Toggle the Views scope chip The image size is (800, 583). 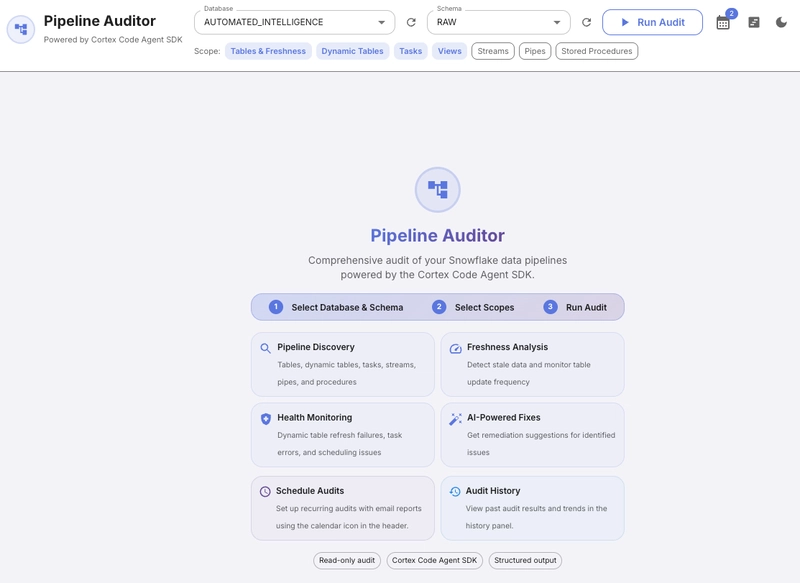pos(449,51)
